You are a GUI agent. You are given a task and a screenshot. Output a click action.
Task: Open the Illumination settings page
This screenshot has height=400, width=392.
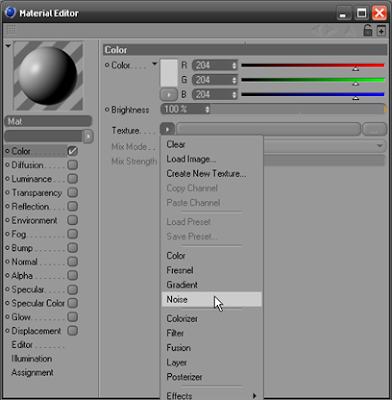point(32,359)
